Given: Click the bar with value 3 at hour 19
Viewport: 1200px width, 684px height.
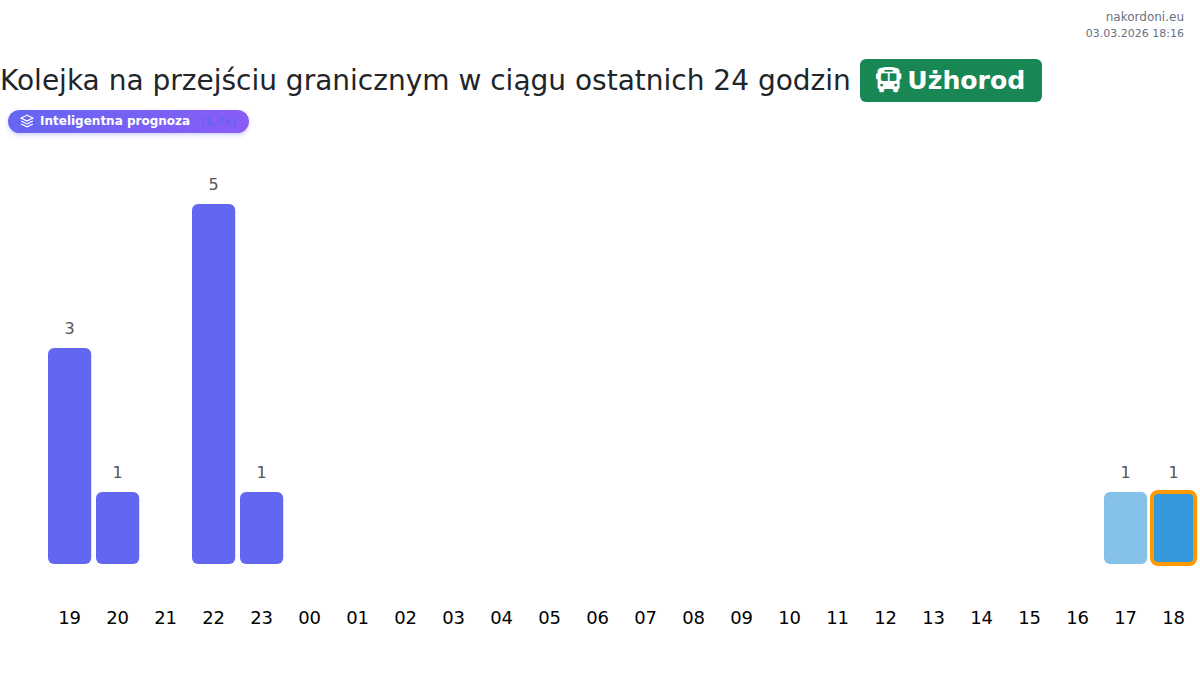Looking at the screenshot, I should (x=69, y=456).
